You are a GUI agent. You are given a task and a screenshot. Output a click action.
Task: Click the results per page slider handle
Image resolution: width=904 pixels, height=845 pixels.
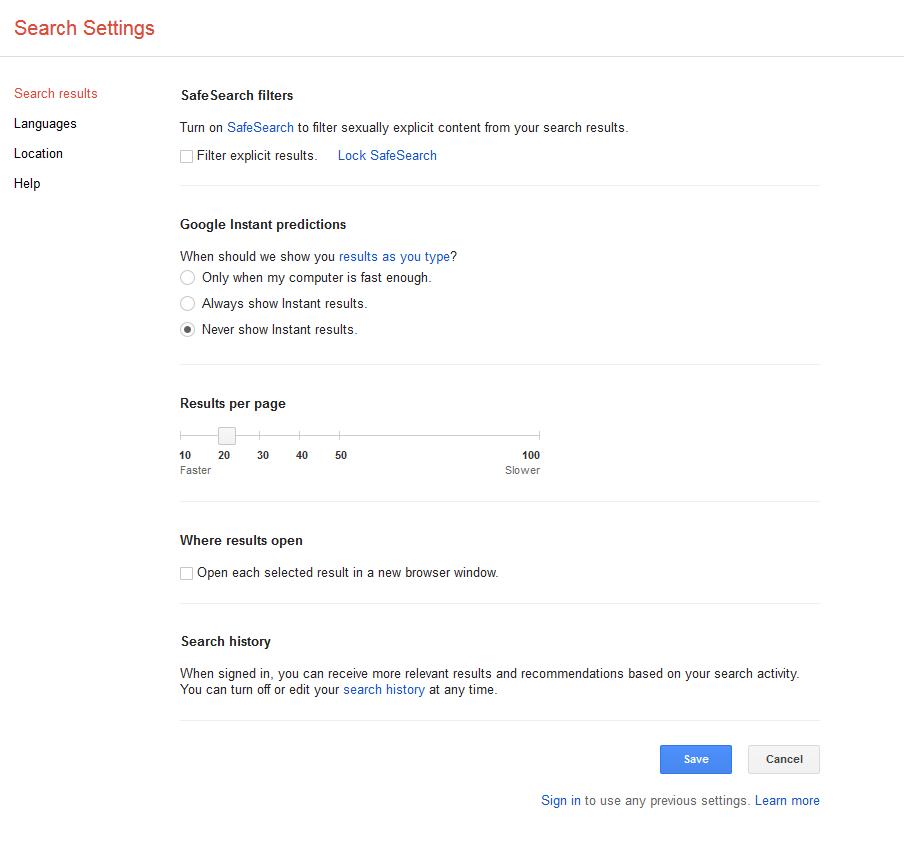227,436
